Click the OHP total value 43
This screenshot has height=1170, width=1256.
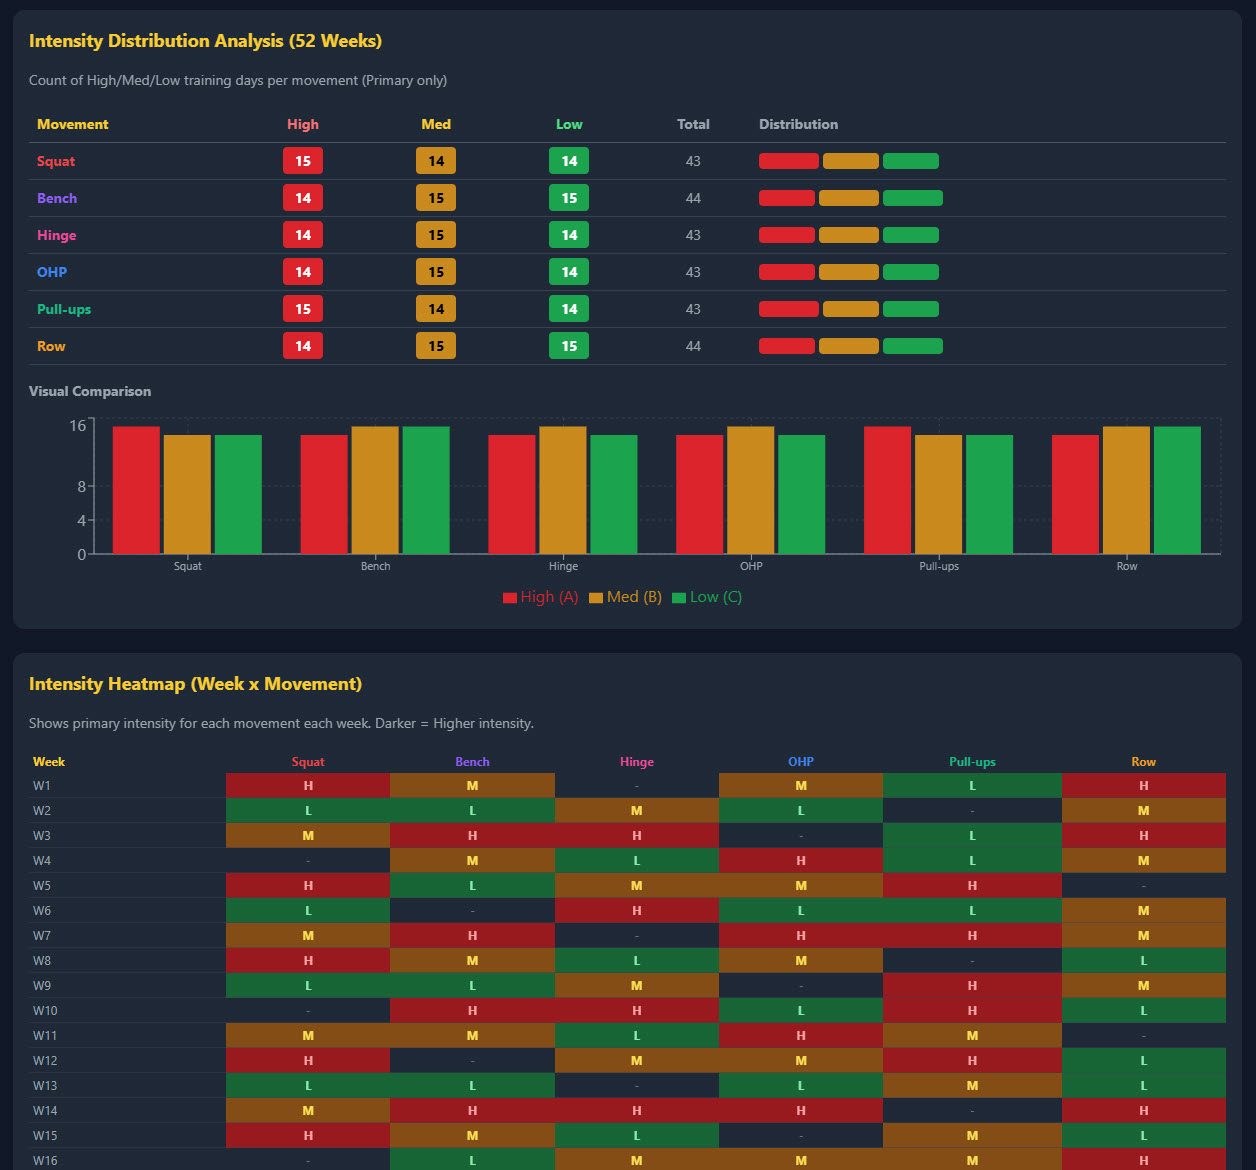click(x=693, y=272)
